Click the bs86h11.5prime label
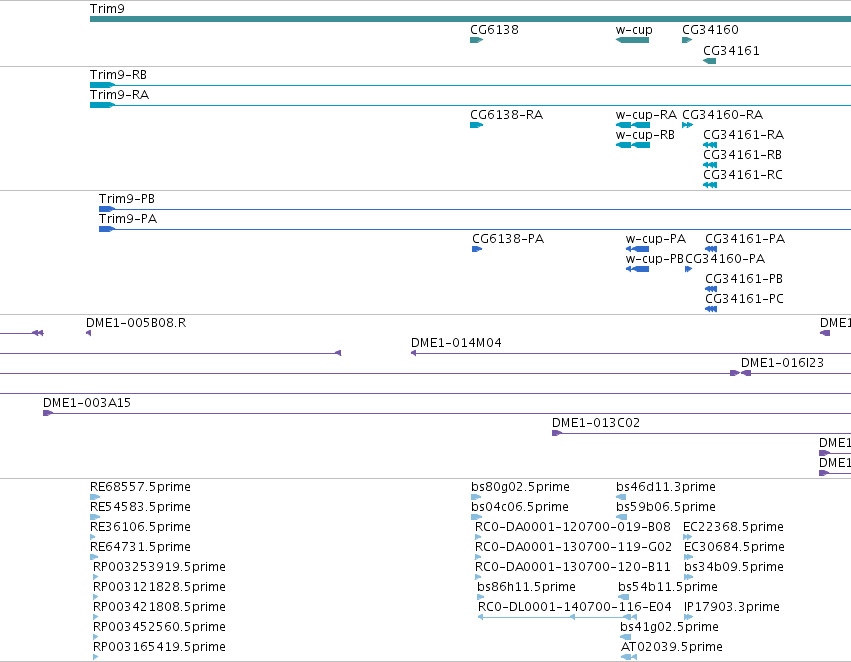 coord(526,587)
